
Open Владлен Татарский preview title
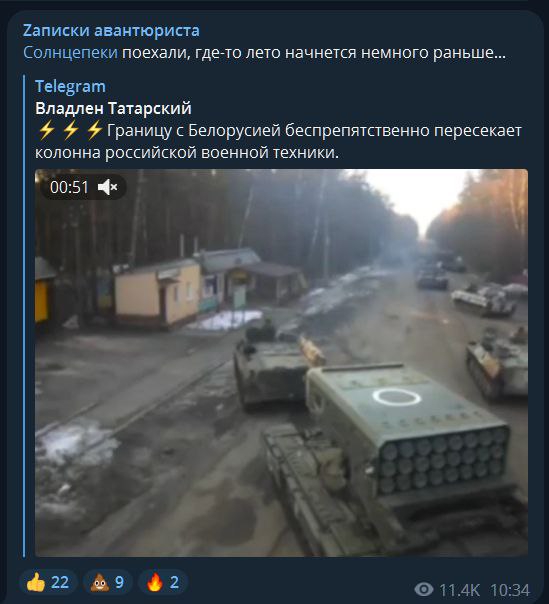[113, 108]
